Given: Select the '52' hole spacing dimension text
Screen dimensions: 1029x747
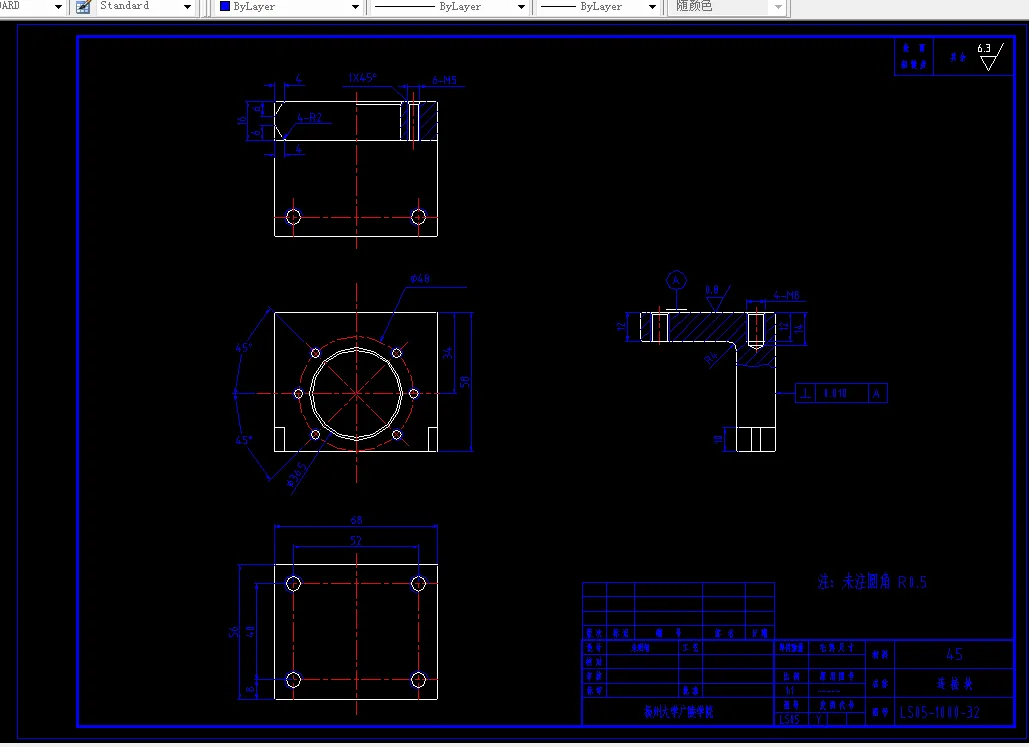Looking at the screenshot, I should (356, 541).
